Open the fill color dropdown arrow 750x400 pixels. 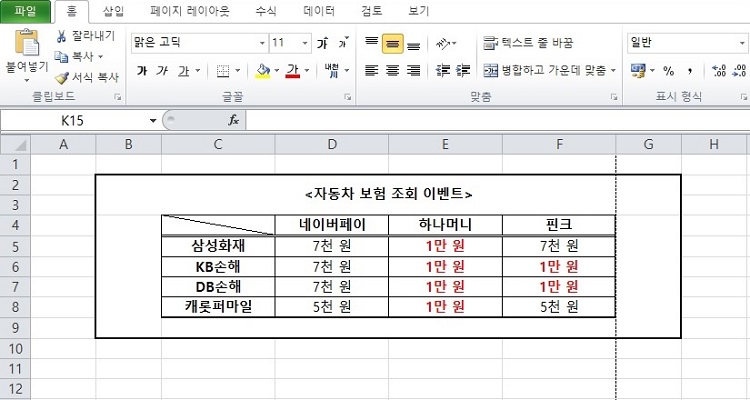click(x=276, y=71)
